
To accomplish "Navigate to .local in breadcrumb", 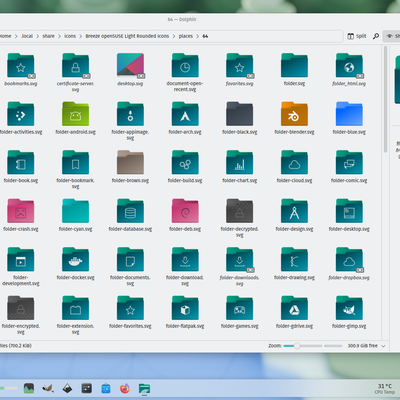I will coord(27,36).
